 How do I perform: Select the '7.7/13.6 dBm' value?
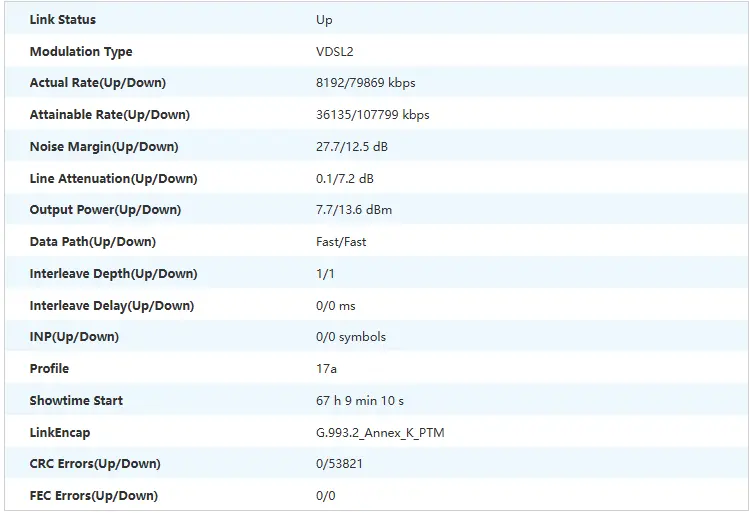(353, 210)
